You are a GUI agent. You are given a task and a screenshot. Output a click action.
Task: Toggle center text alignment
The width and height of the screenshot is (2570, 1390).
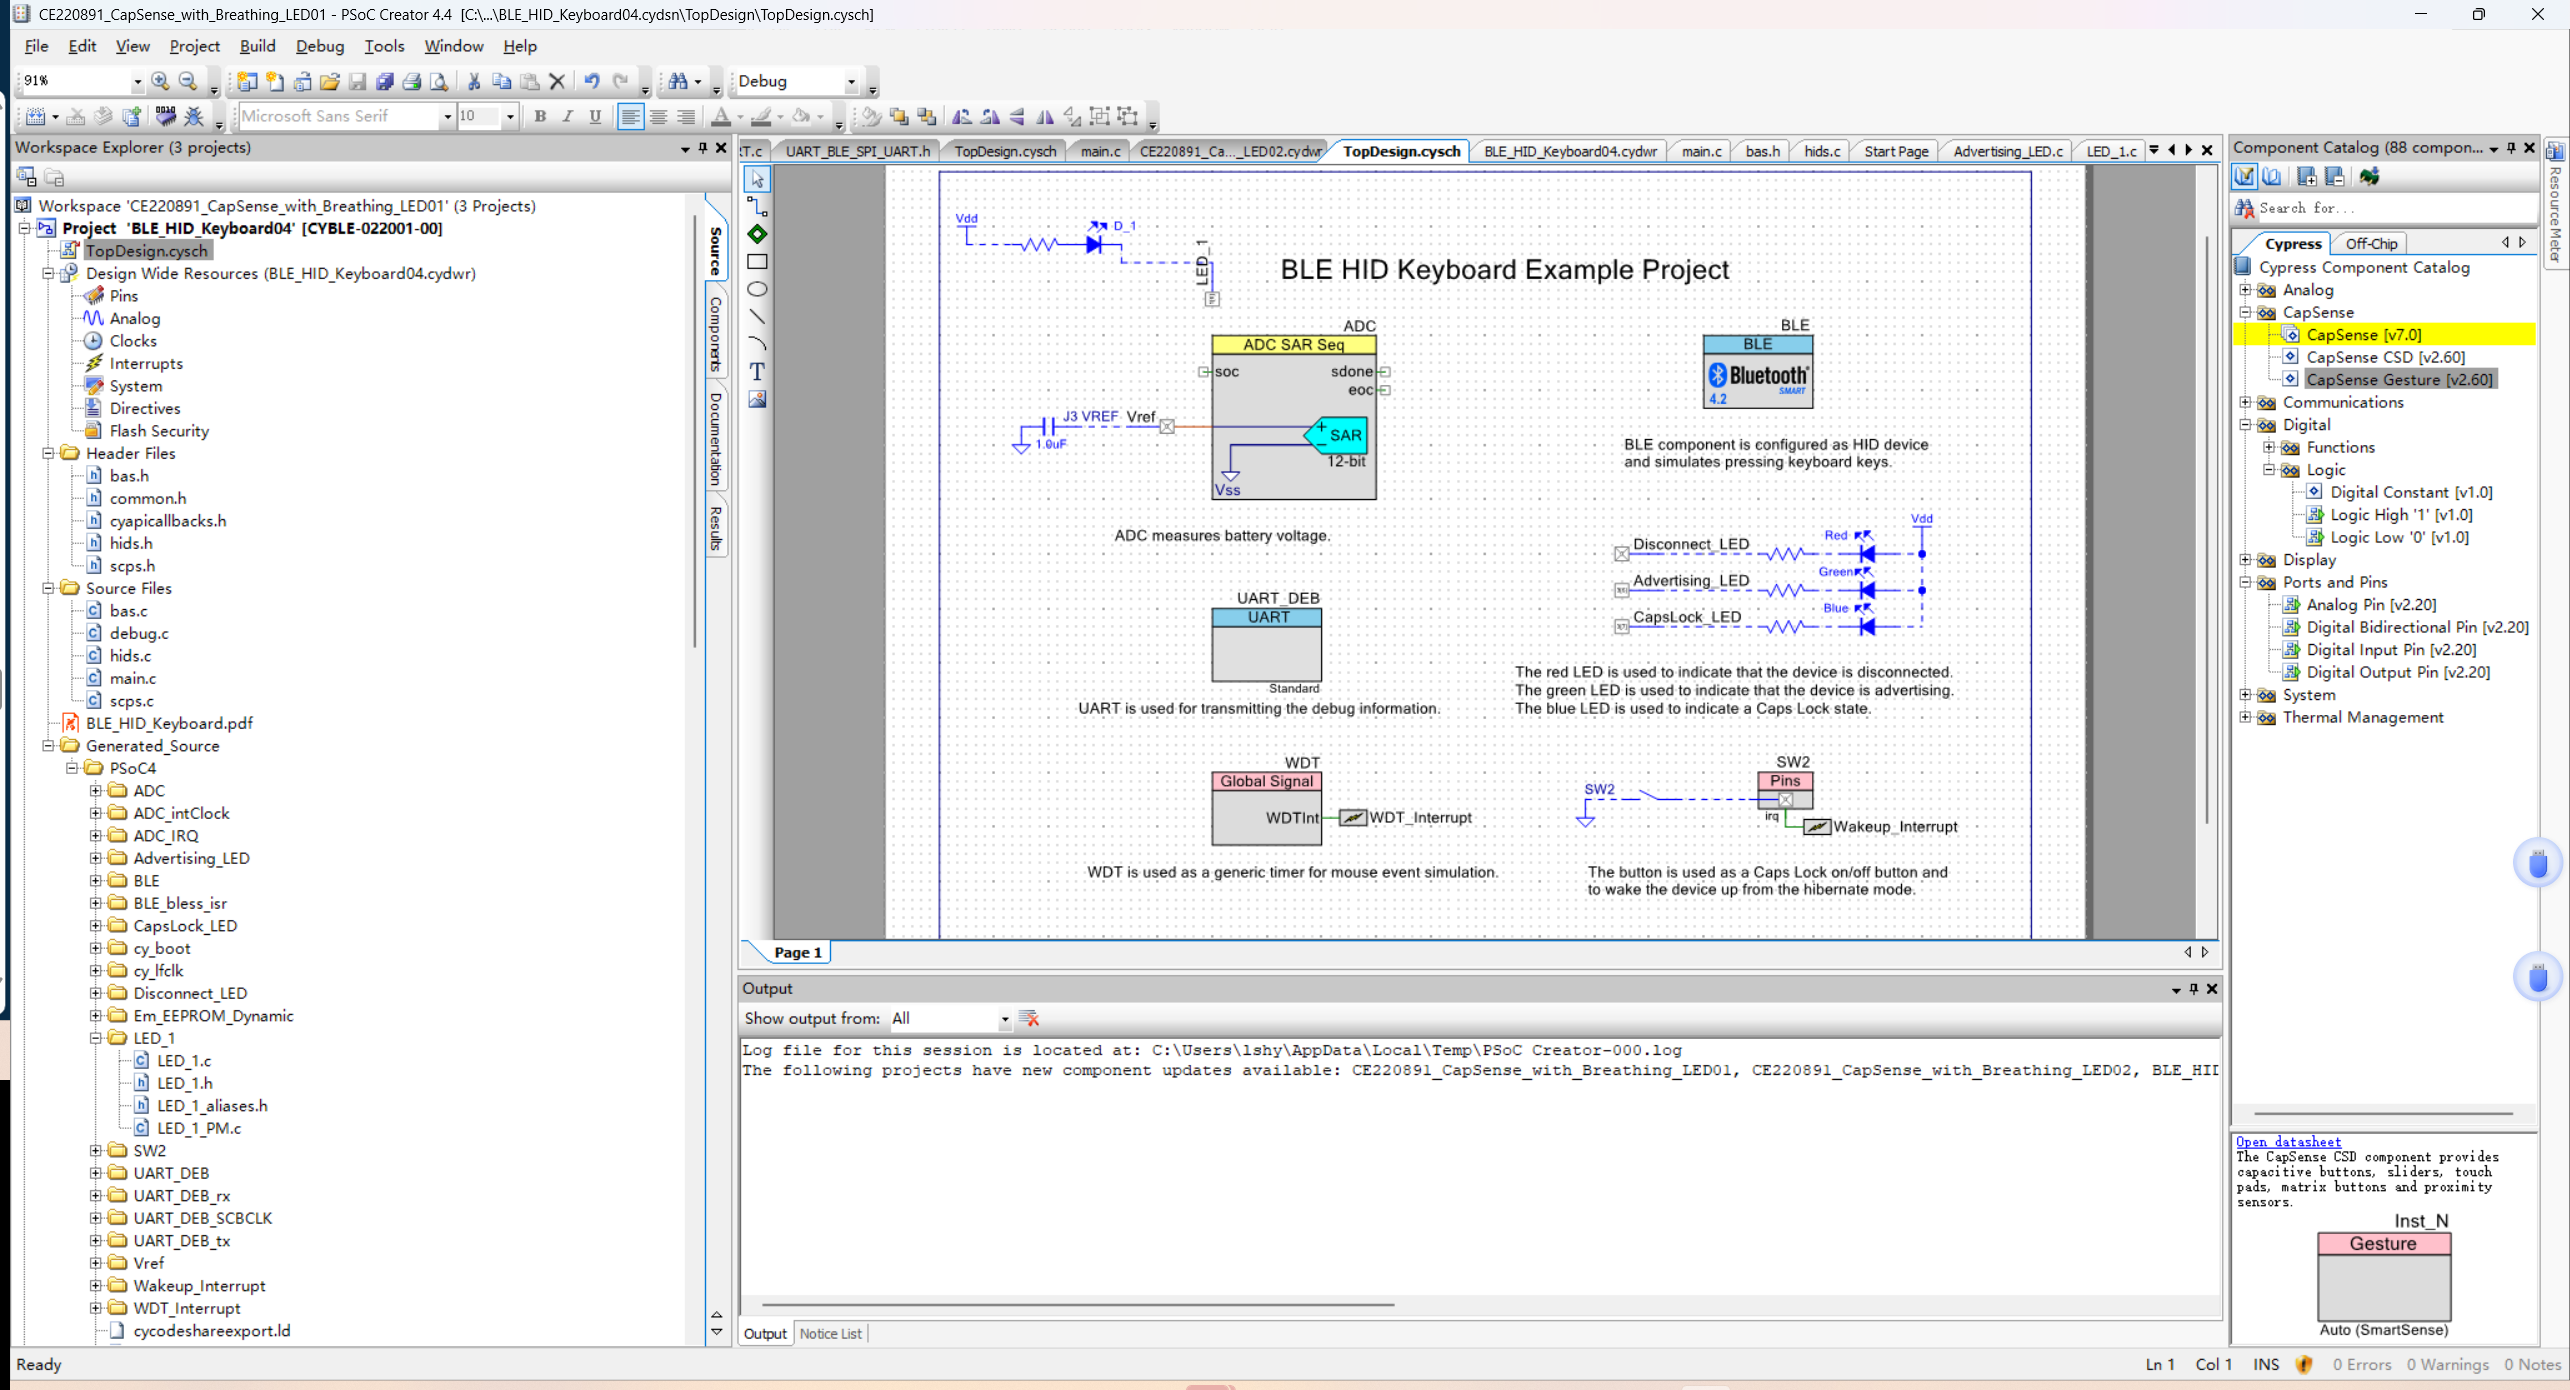click(x=658, y=116)
